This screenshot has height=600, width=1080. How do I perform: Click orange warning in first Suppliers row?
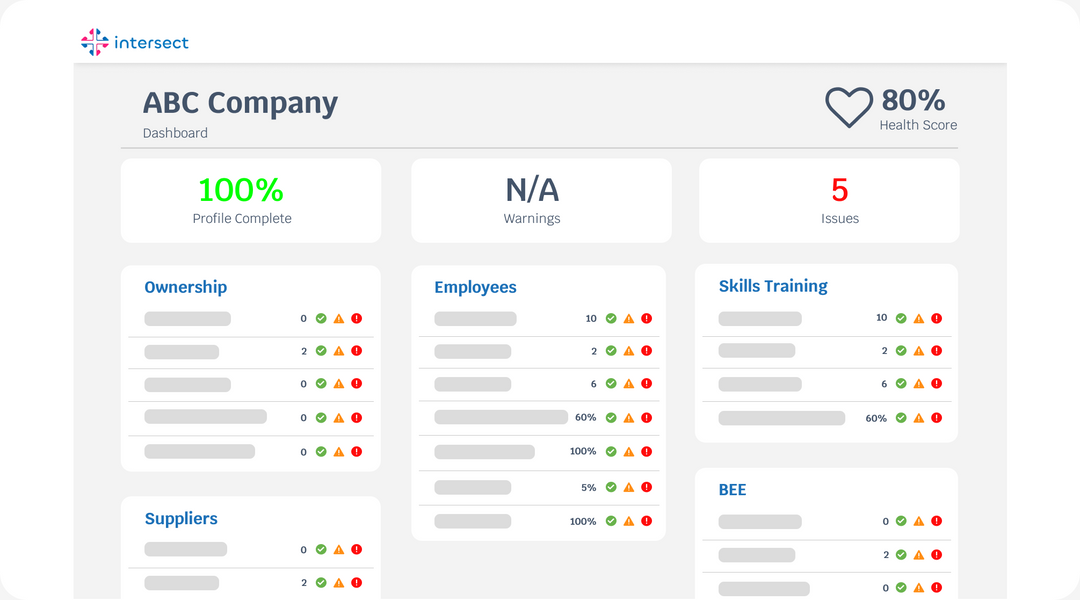tap(339, 550)
